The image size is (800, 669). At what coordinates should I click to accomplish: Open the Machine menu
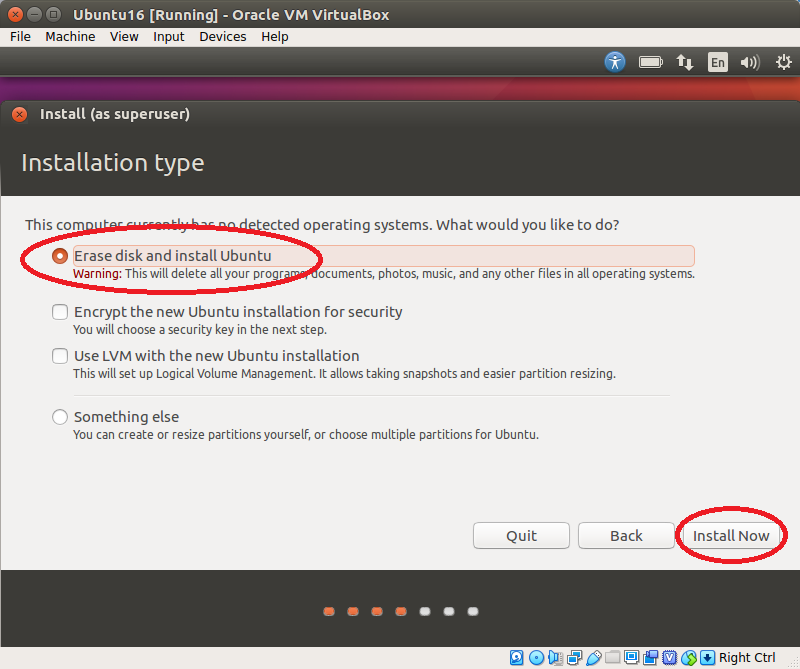point(70,37)
